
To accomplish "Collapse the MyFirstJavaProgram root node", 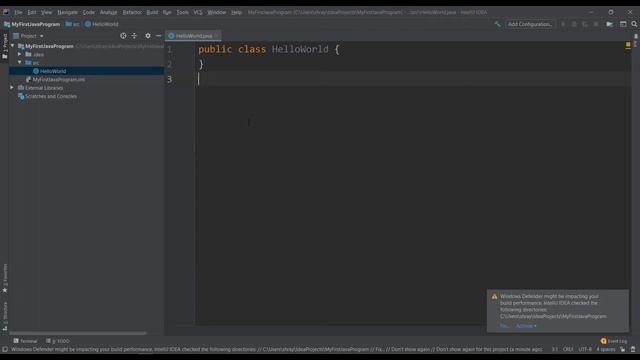I will 13,46.
